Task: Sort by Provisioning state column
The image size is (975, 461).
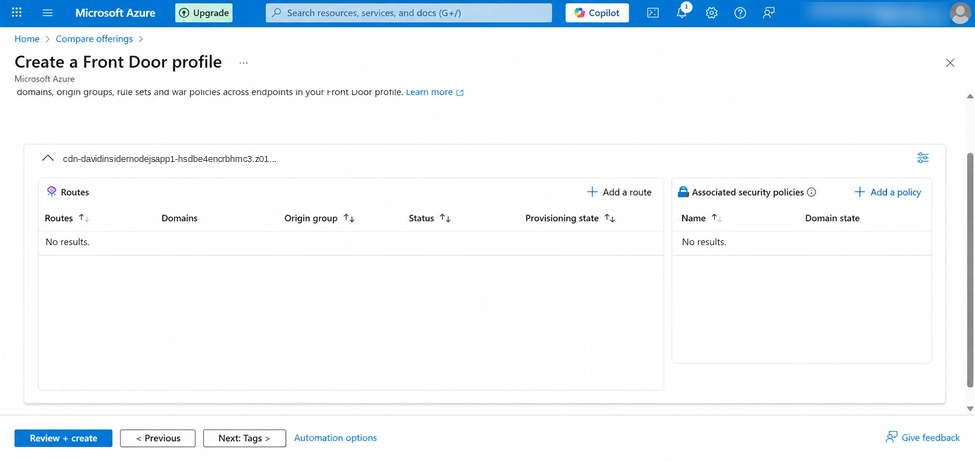Action: [x=570, y=218]
